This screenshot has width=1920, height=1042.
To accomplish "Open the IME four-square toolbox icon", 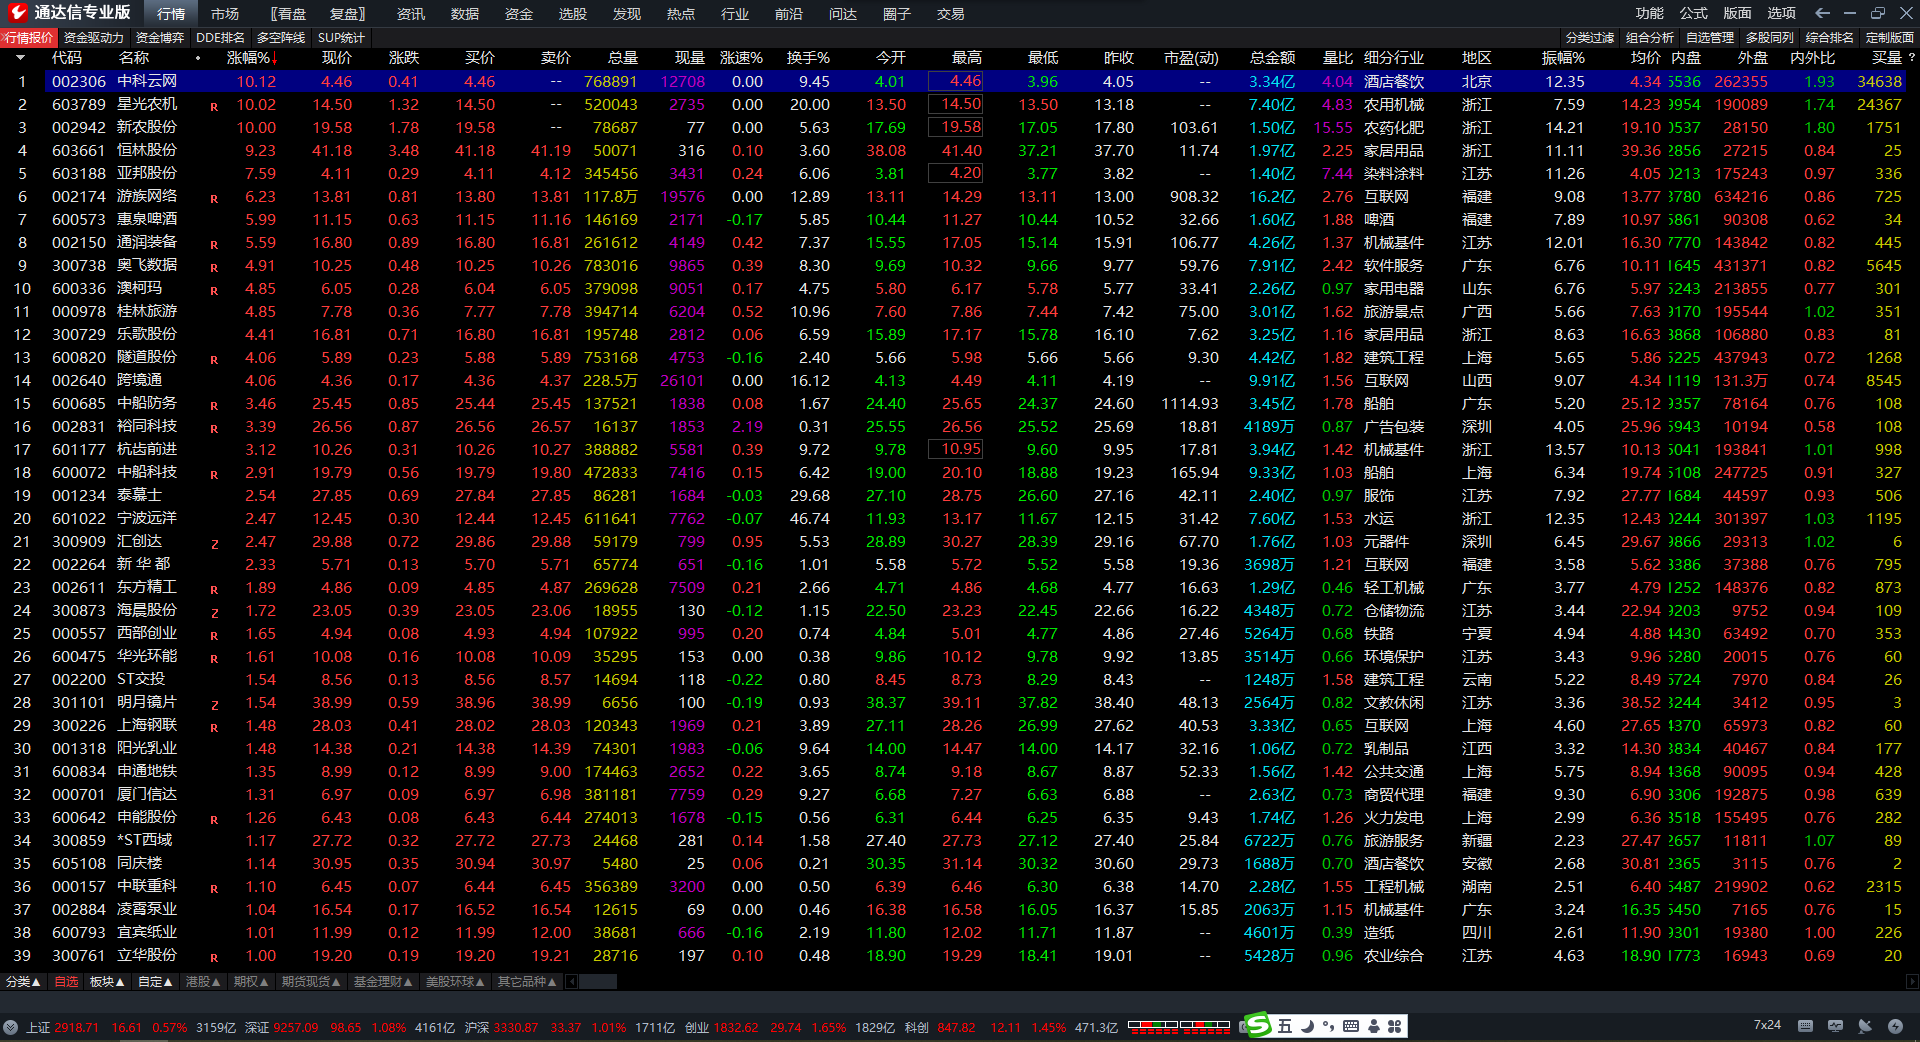I will tap(1395, 1026).
